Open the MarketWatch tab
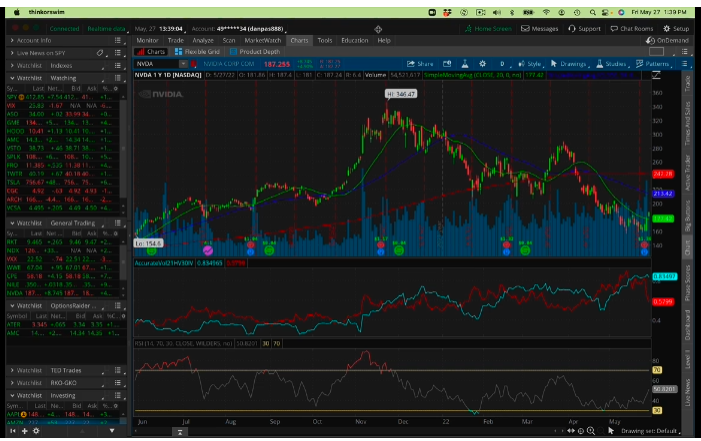 point(263,40)
